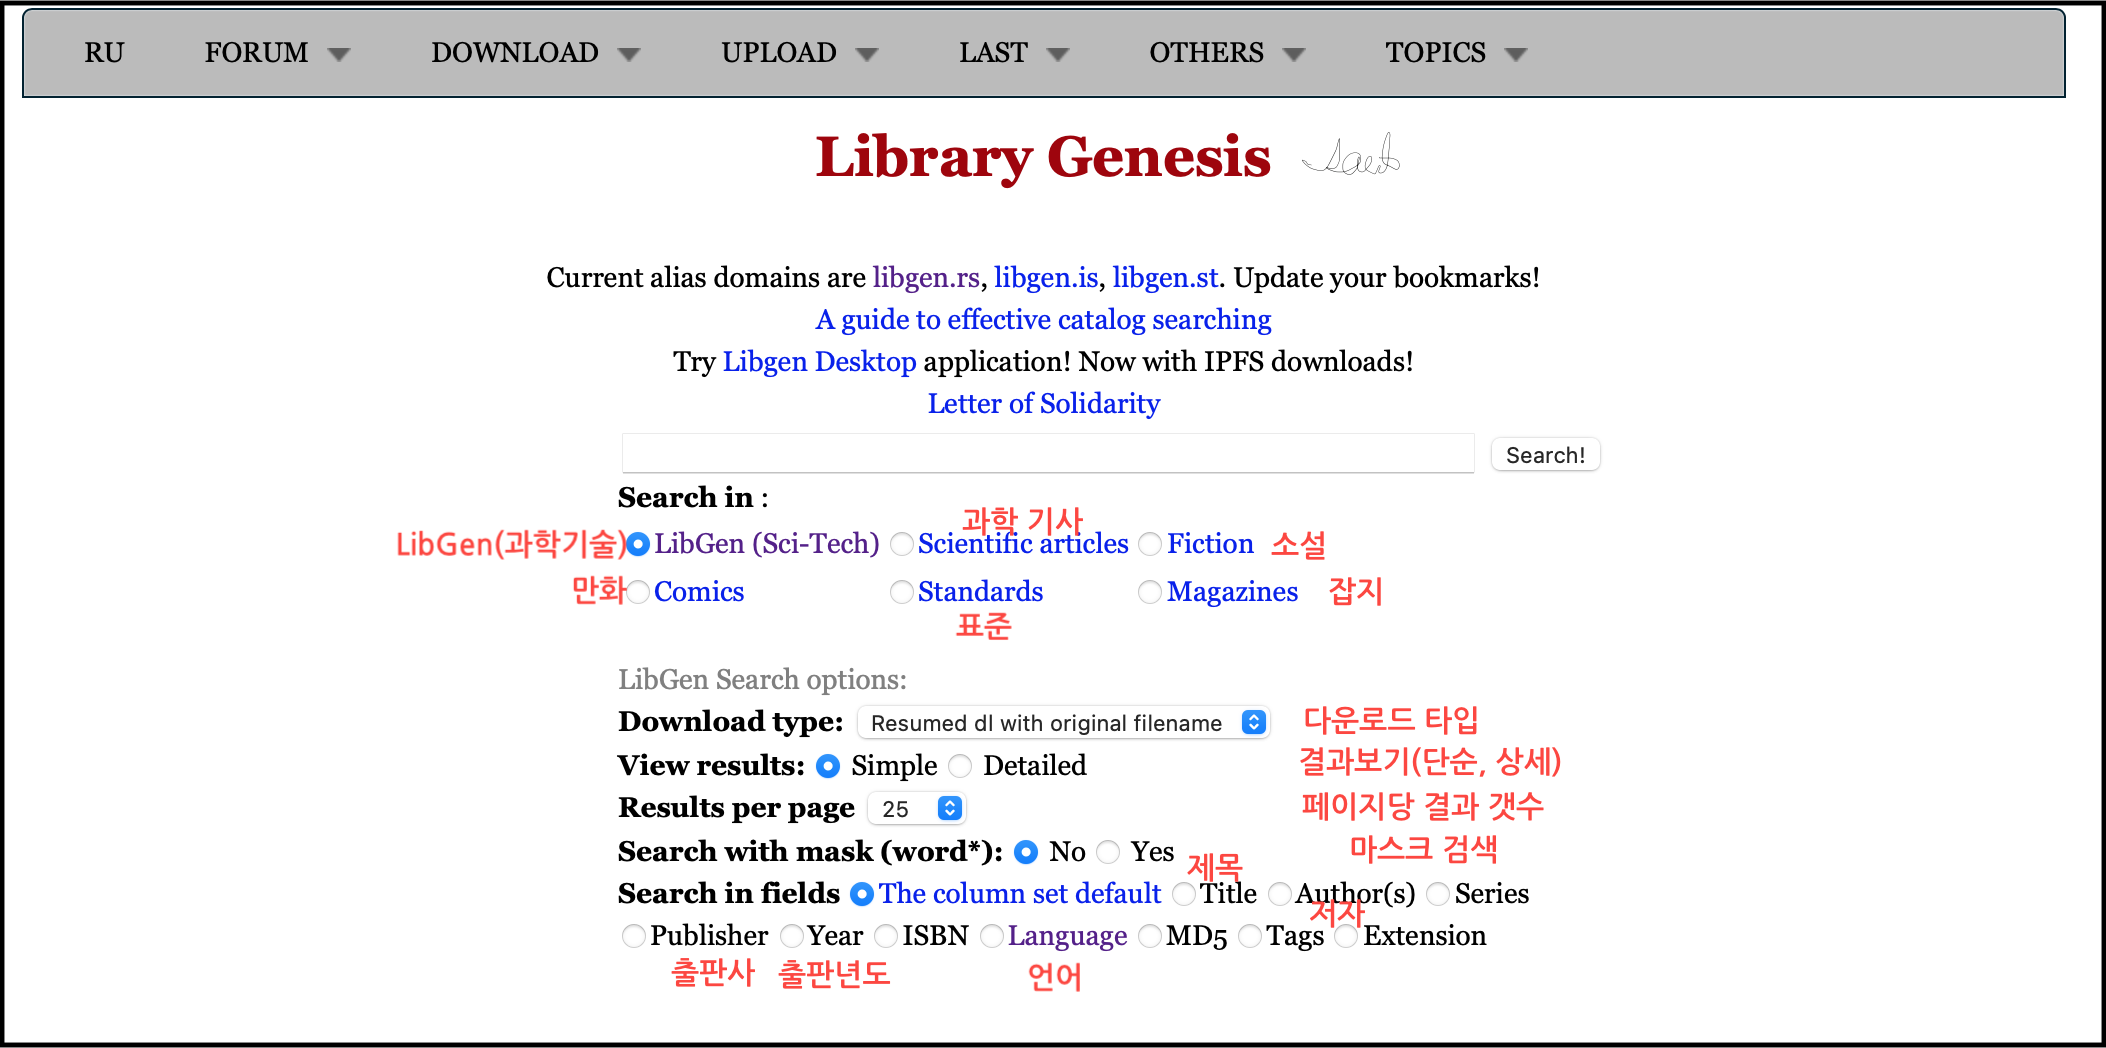Viewport: 2106px width, 1048px height.
Task: Open the Download type dropdown
Action: pos(1064,722)
